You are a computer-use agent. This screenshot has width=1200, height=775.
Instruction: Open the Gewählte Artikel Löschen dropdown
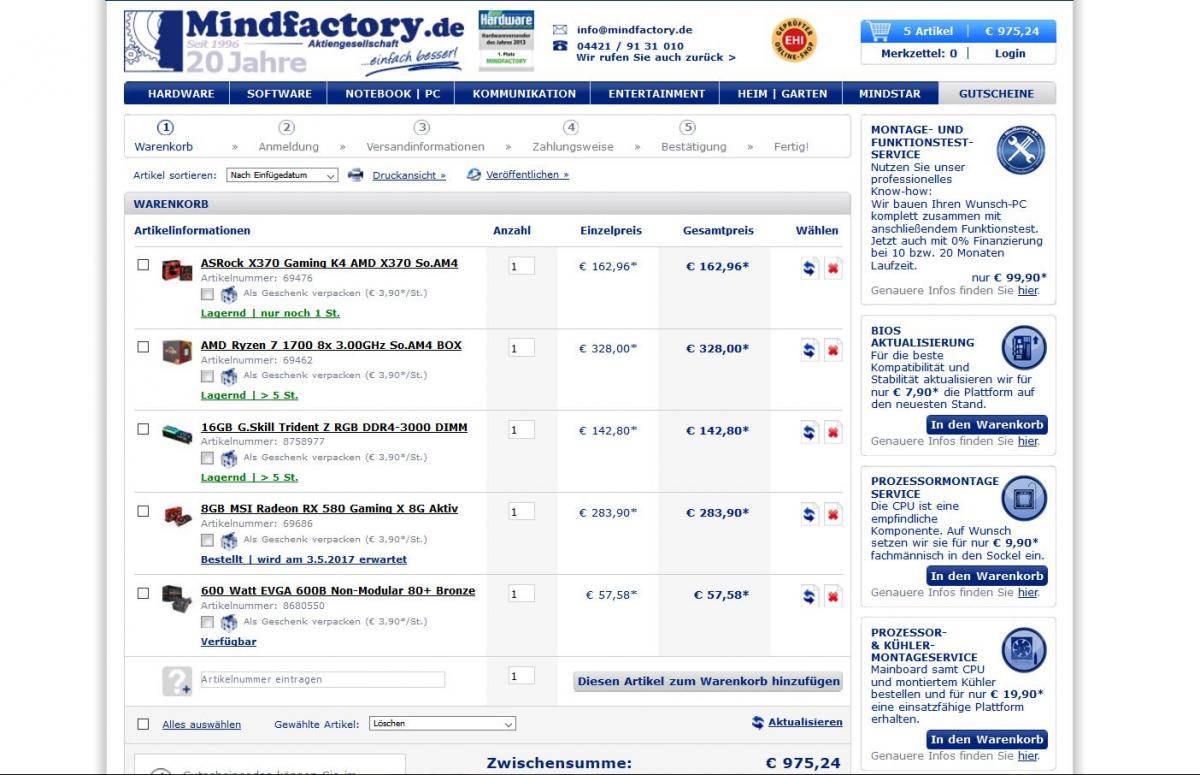442,723
